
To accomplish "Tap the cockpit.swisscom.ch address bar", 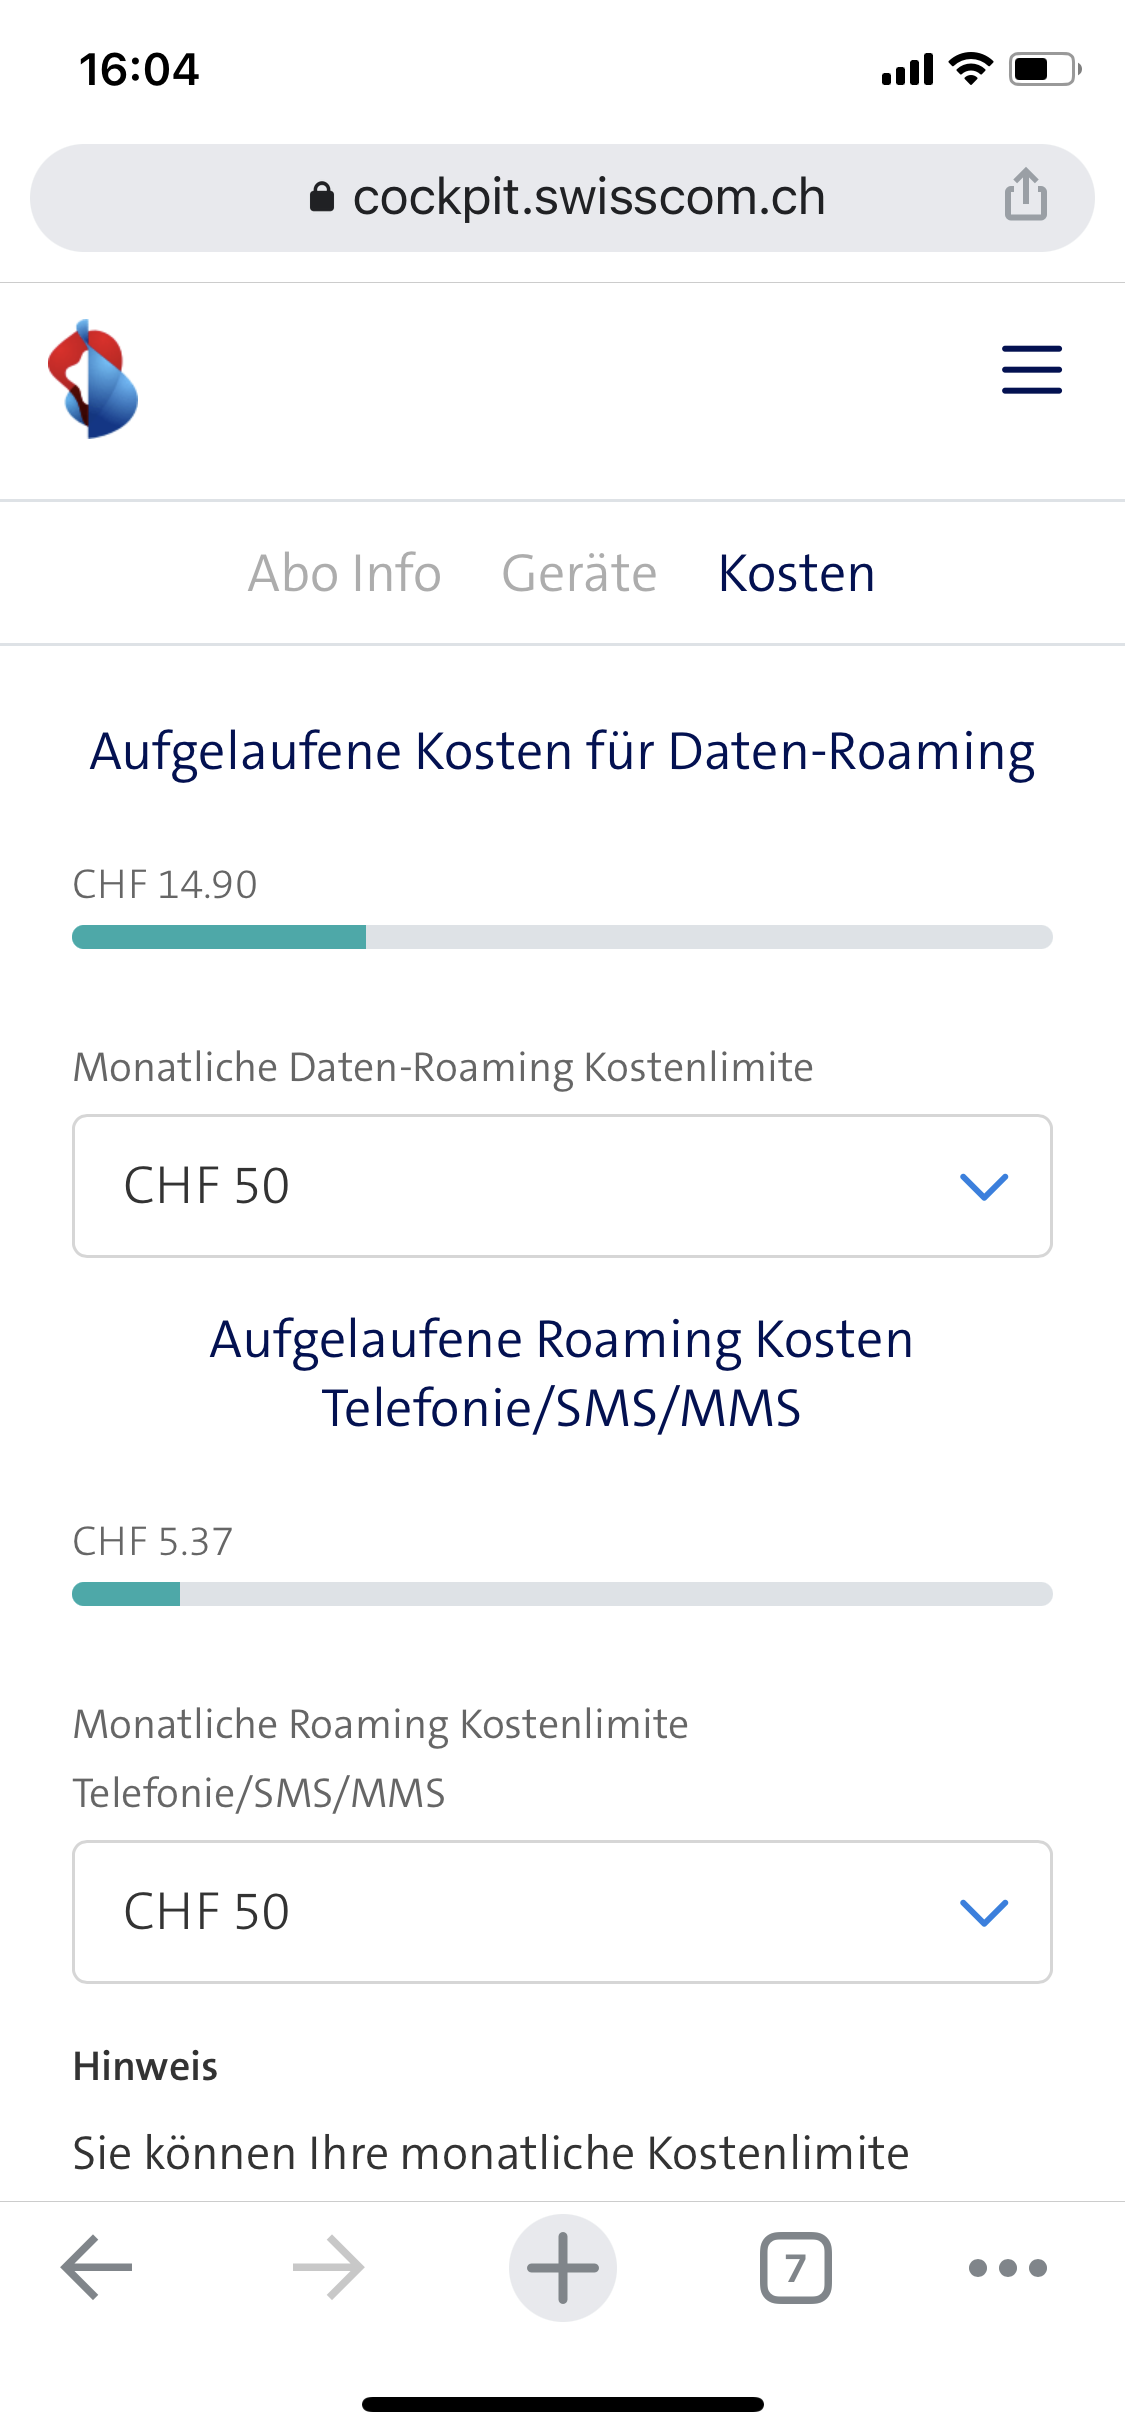I will click(x=588, y=197).
